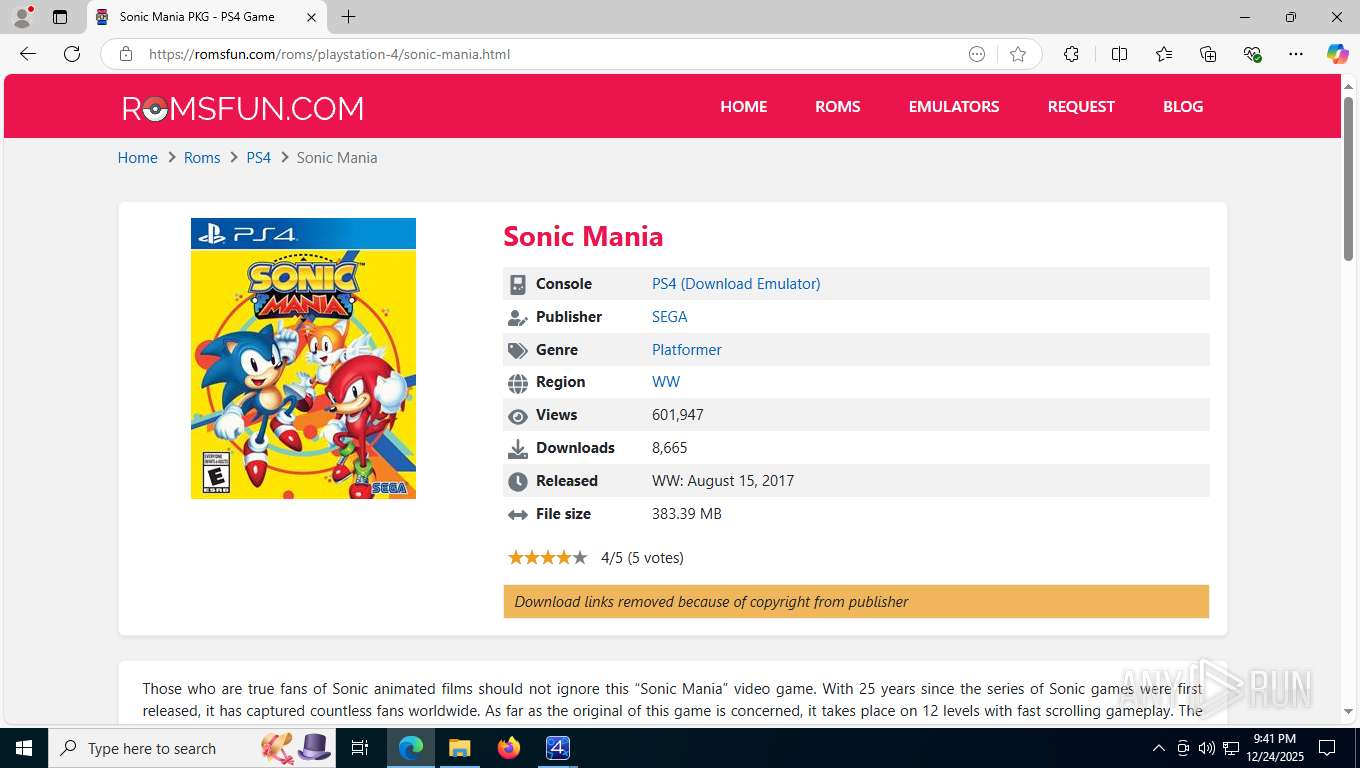This screenshot has width=1360, height=768.
Task: Click the taskbar search box
Action: coord(190,748)
